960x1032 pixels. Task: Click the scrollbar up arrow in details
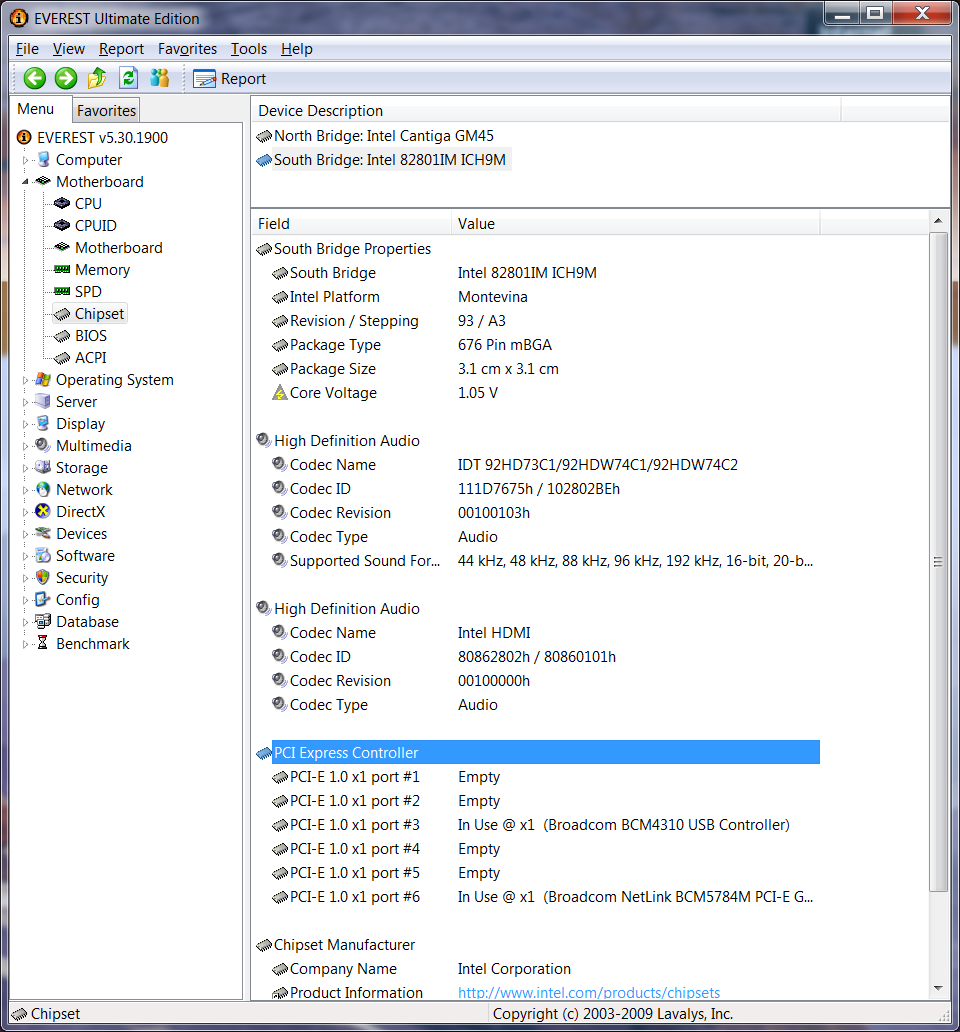click(938, 221)
